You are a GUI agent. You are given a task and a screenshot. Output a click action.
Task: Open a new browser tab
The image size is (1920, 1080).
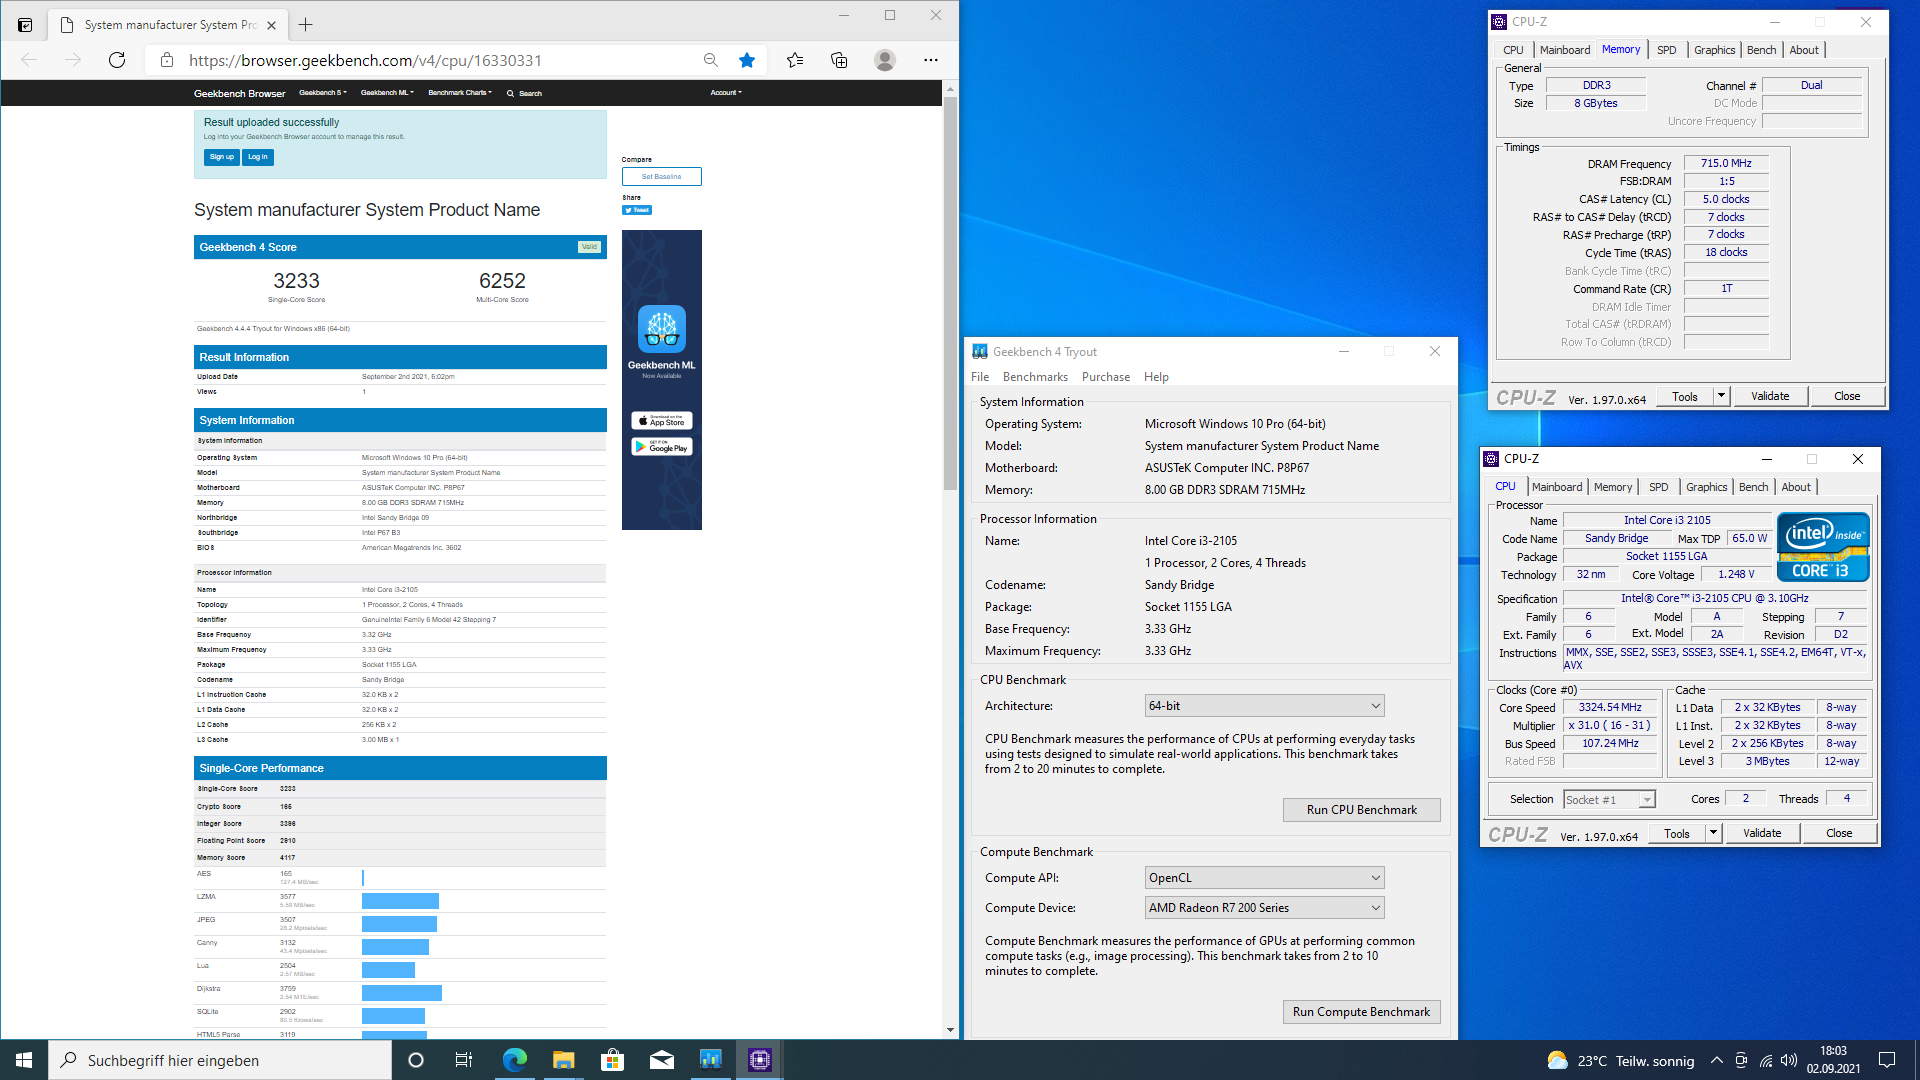click(x=306, y=25)
